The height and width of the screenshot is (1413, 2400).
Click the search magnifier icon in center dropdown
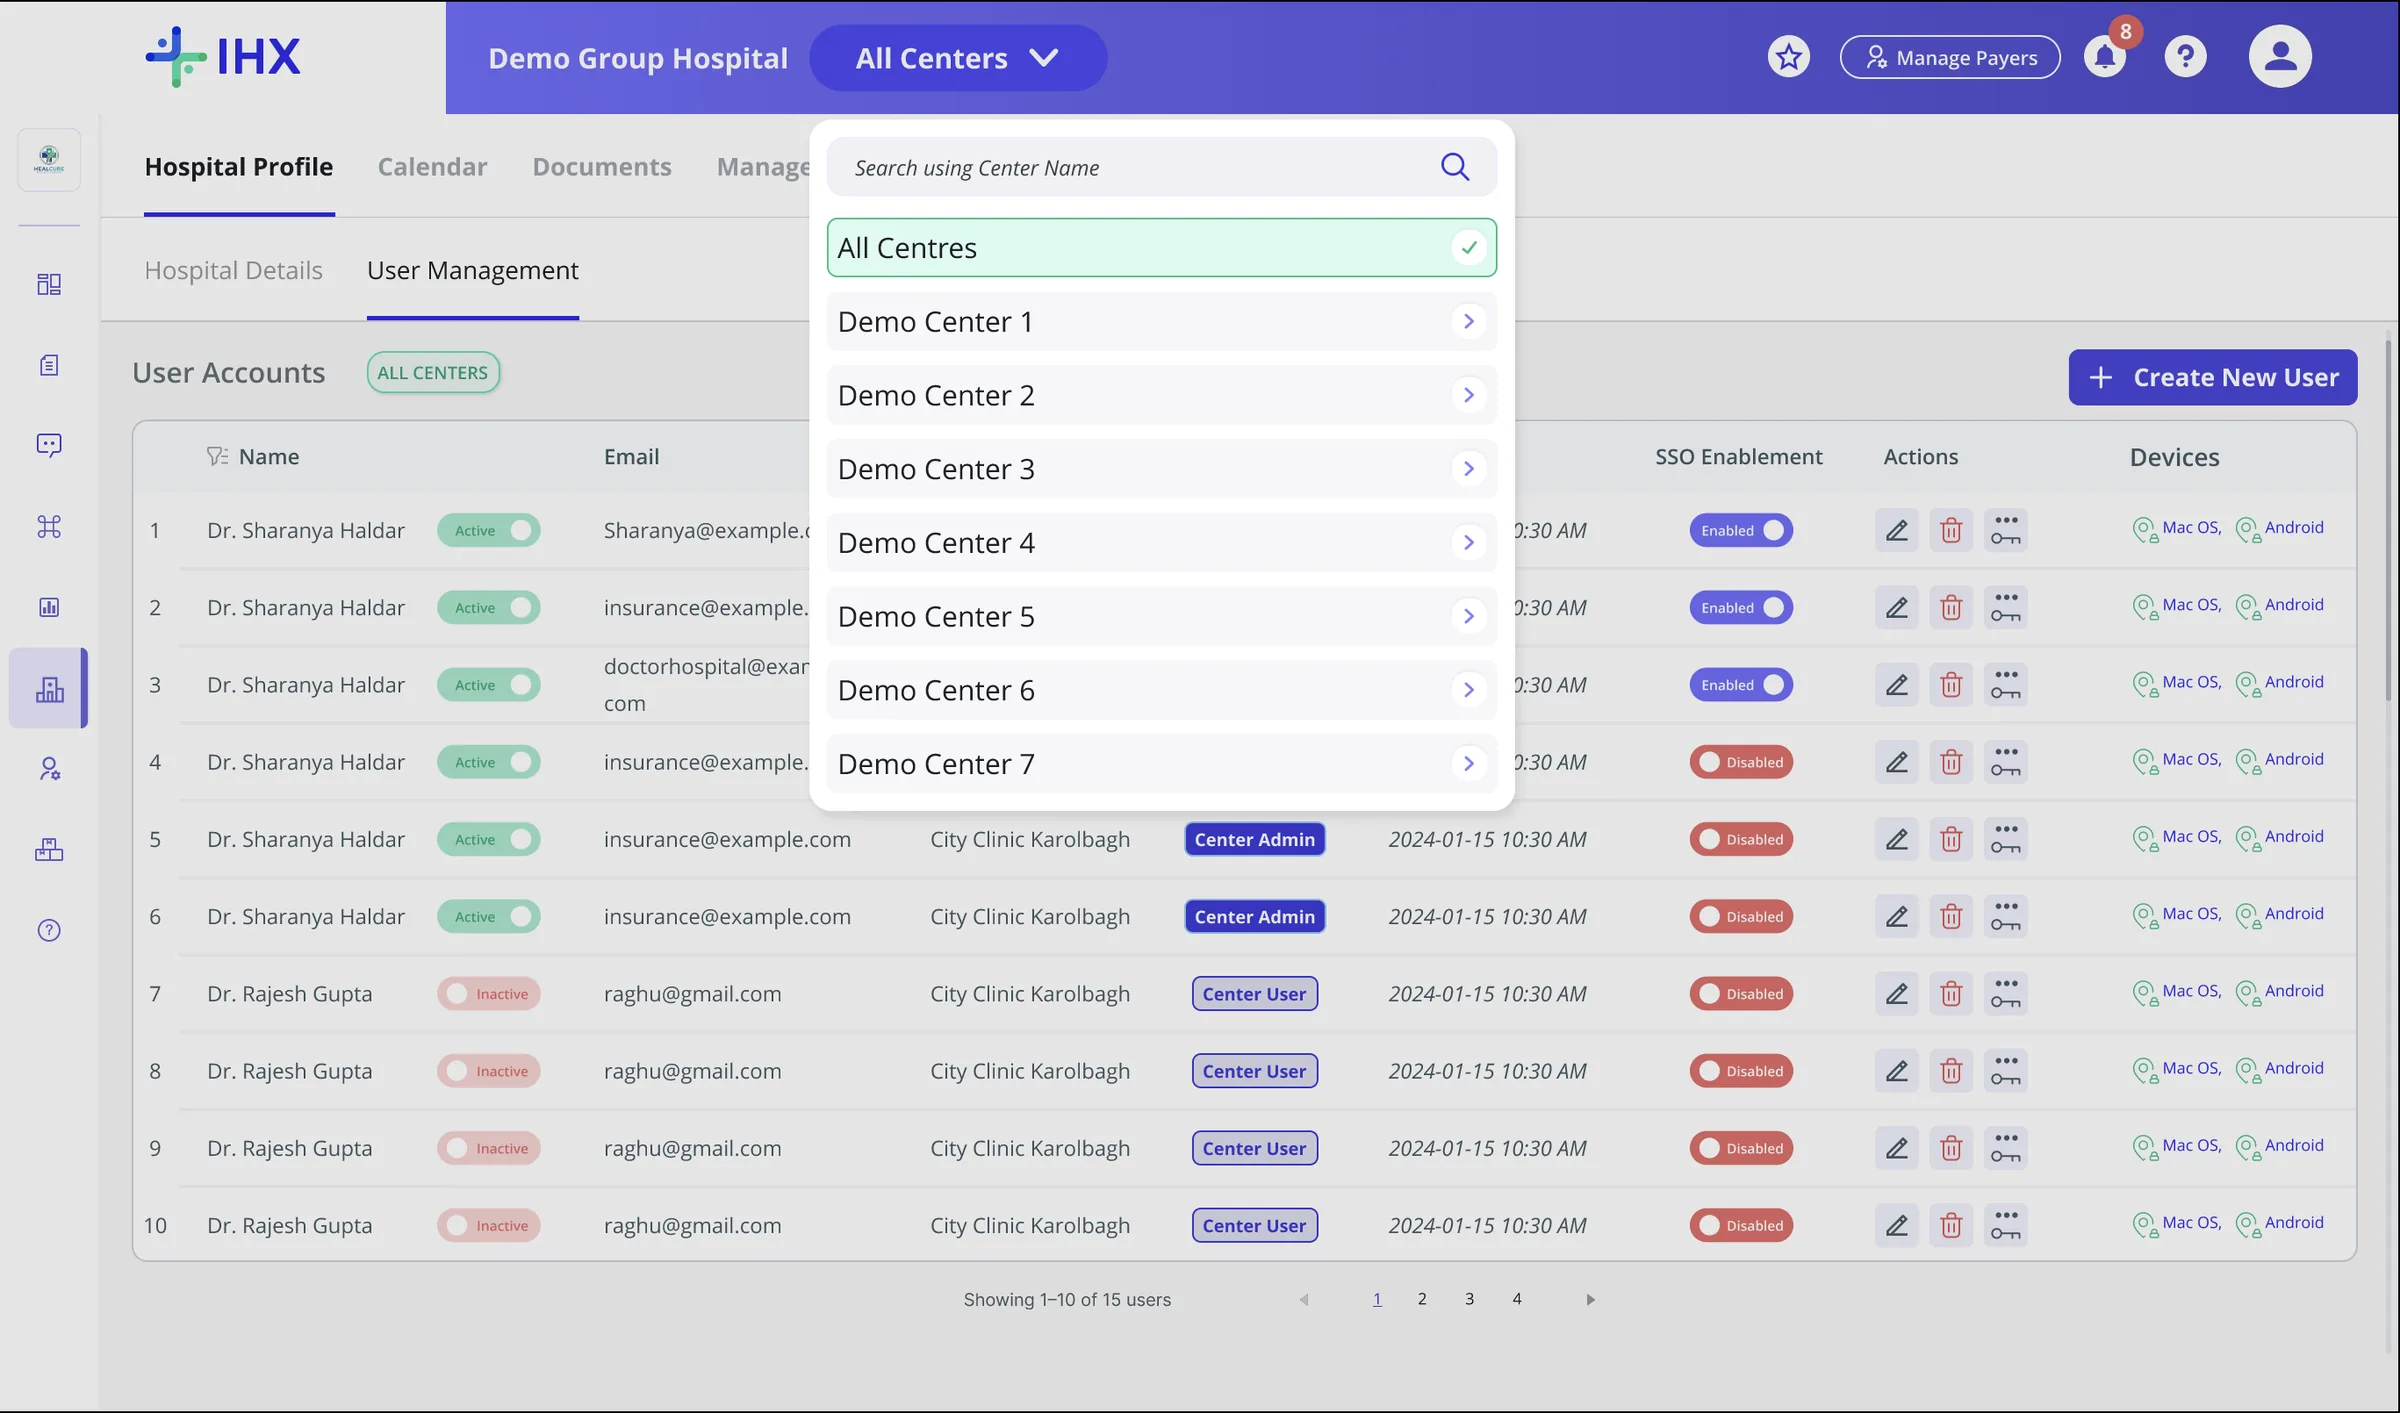[x=1455, y=167]
